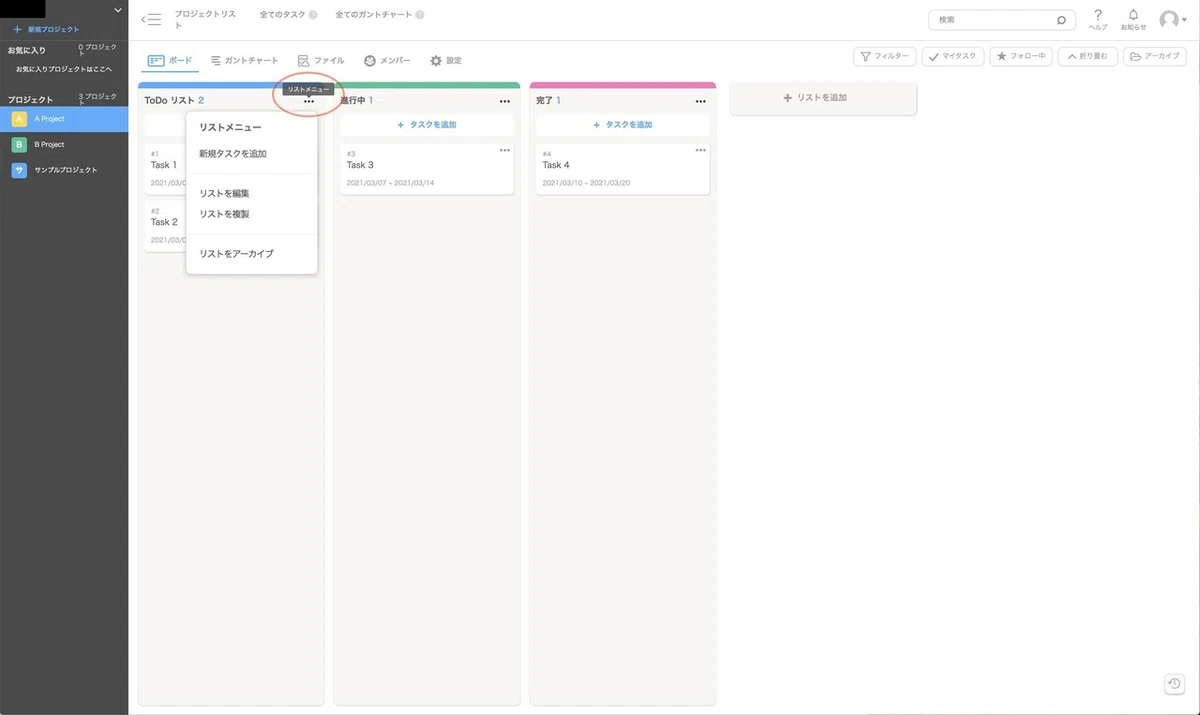Click the blue サ project icon

(19, 170)
